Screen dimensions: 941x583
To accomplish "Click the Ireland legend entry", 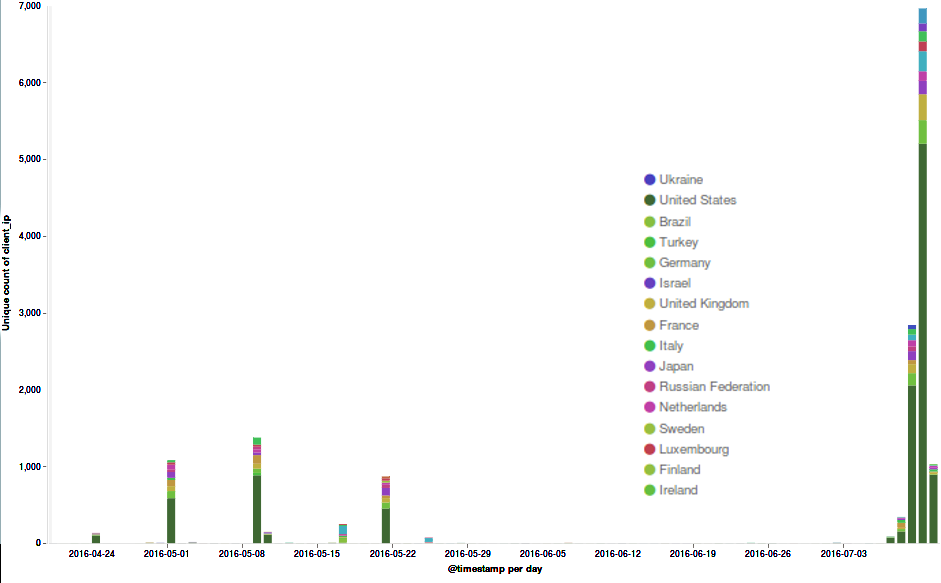I will click(x=678, y=490).
